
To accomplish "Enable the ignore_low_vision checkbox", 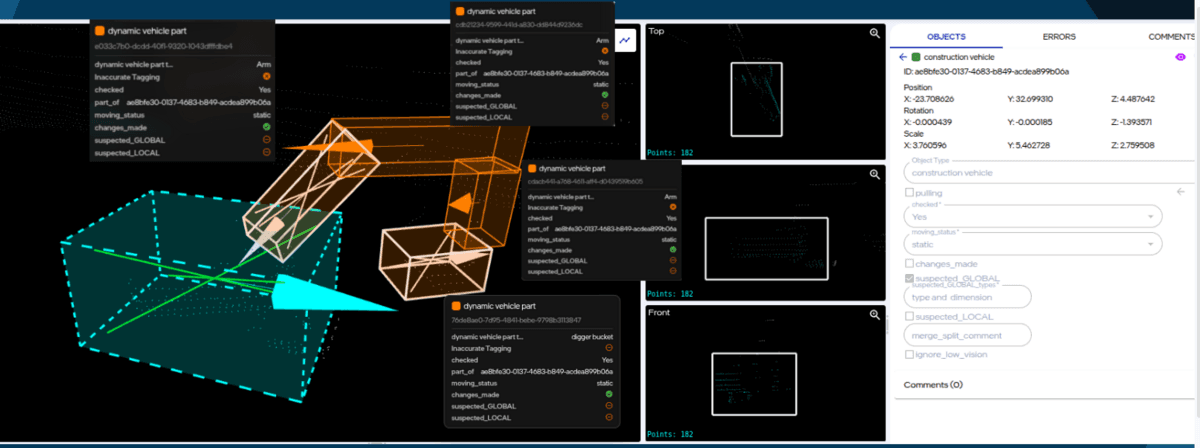I will tap(908, 354).
